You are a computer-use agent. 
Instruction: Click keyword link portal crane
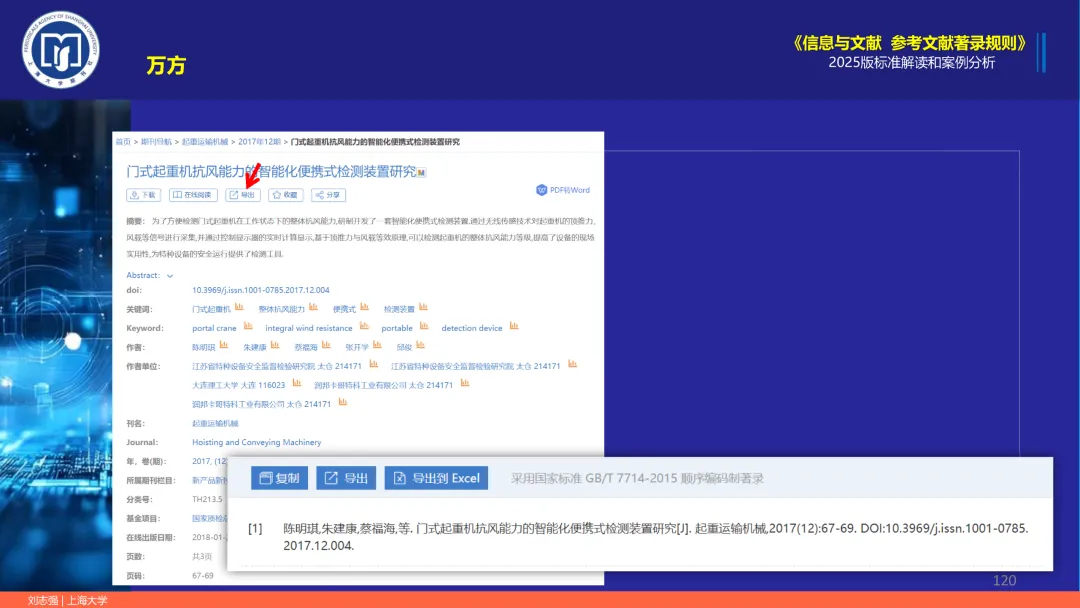(x=214, y=328)
